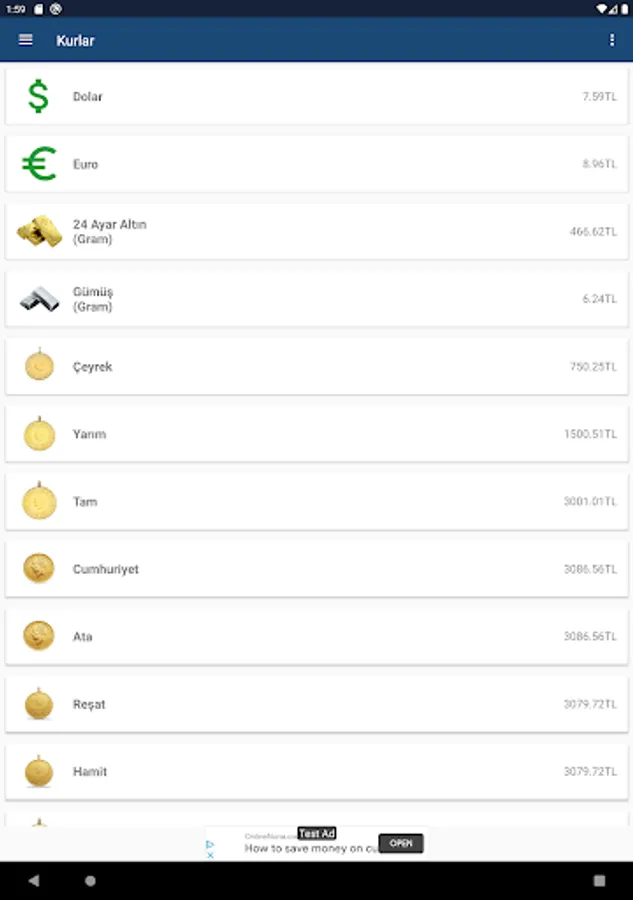Open the three-dot overflow menu

(612, 40)
